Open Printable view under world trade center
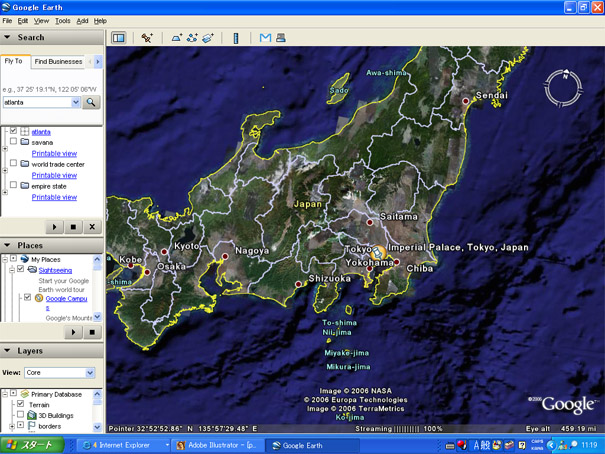The height and width of the screenshot is (454, 605). pos(54,175)
